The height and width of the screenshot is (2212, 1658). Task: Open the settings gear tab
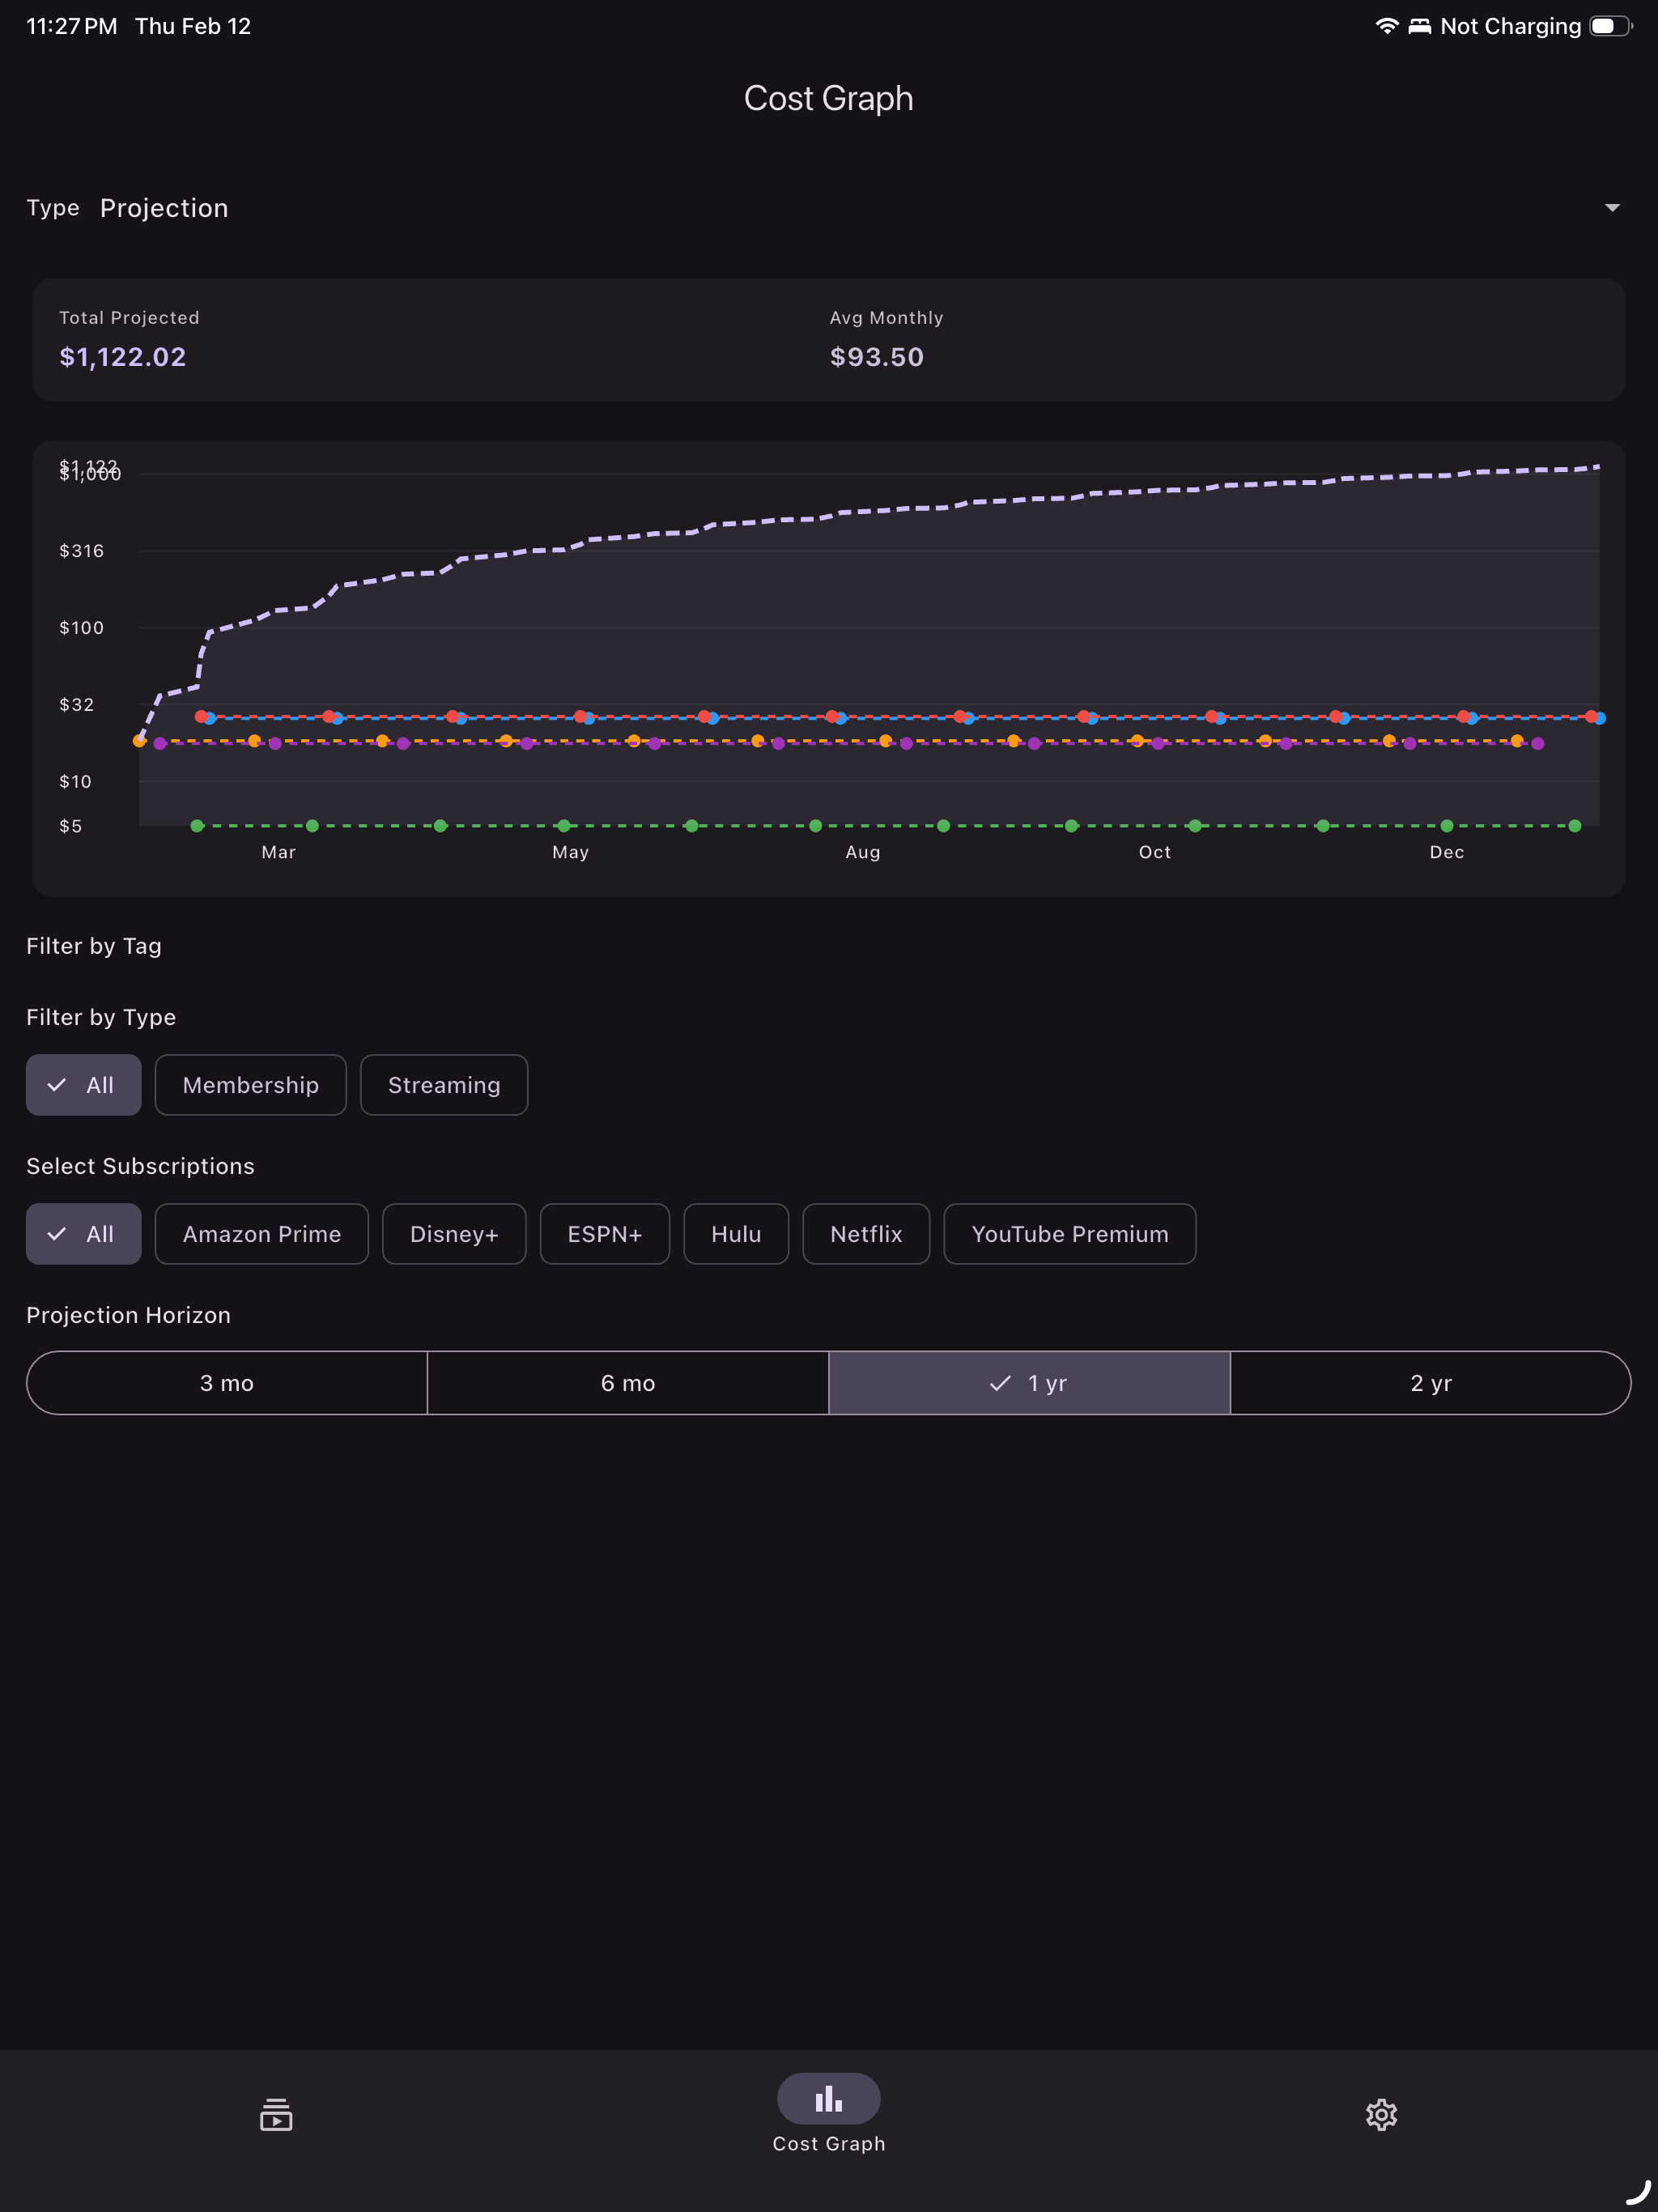click(x=1381, y=2114)
